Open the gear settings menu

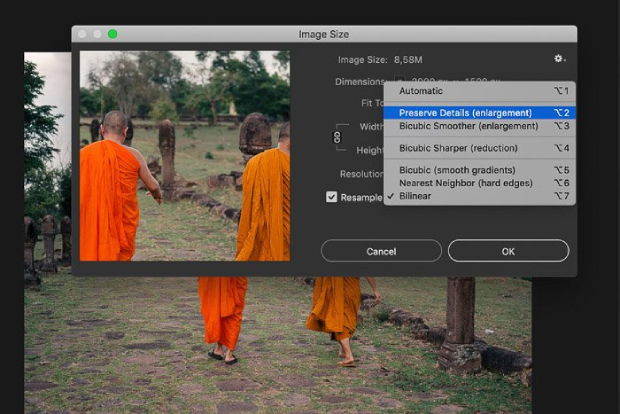point(559,60)
